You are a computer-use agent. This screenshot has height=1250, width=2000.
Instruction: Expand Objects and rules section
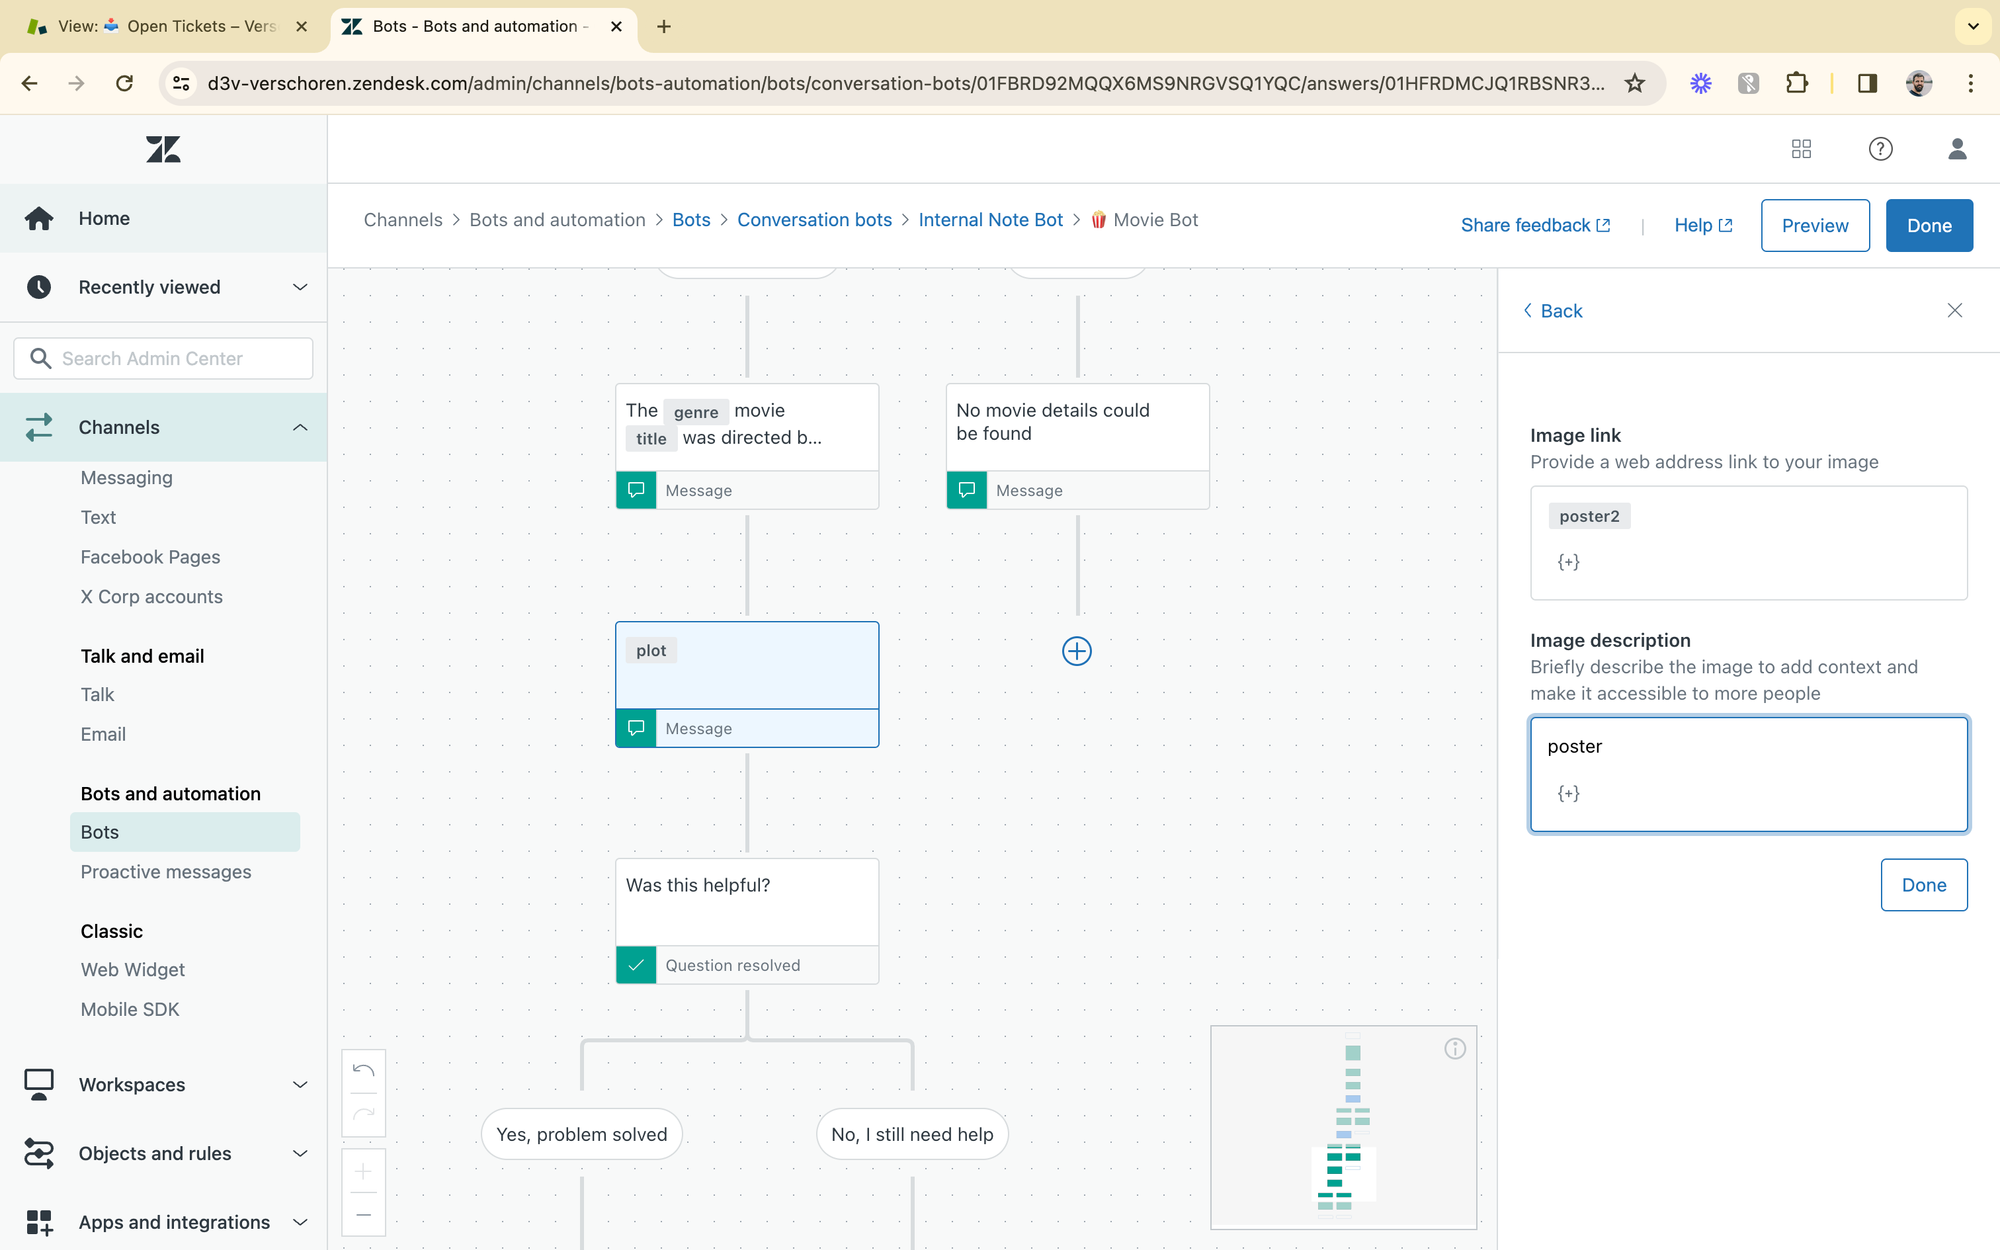point(299,1153)
